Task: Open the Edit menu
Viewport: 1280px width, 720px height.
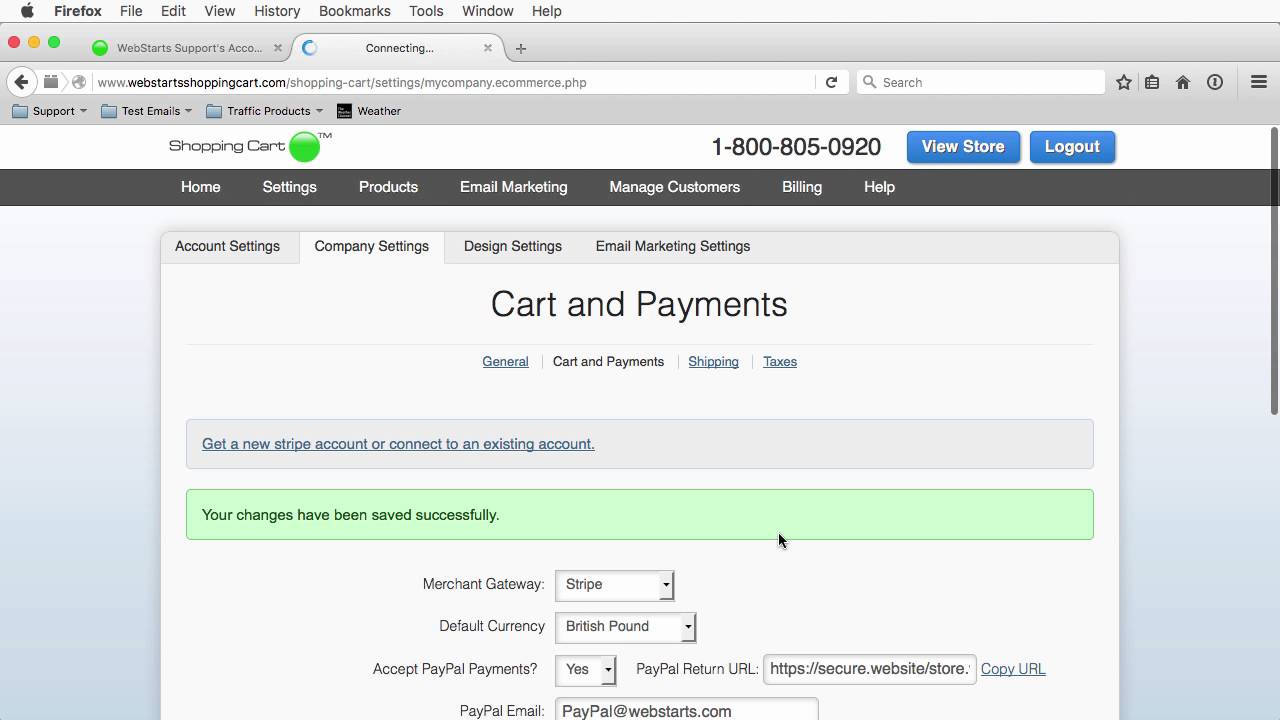Action: coord(173,11)
